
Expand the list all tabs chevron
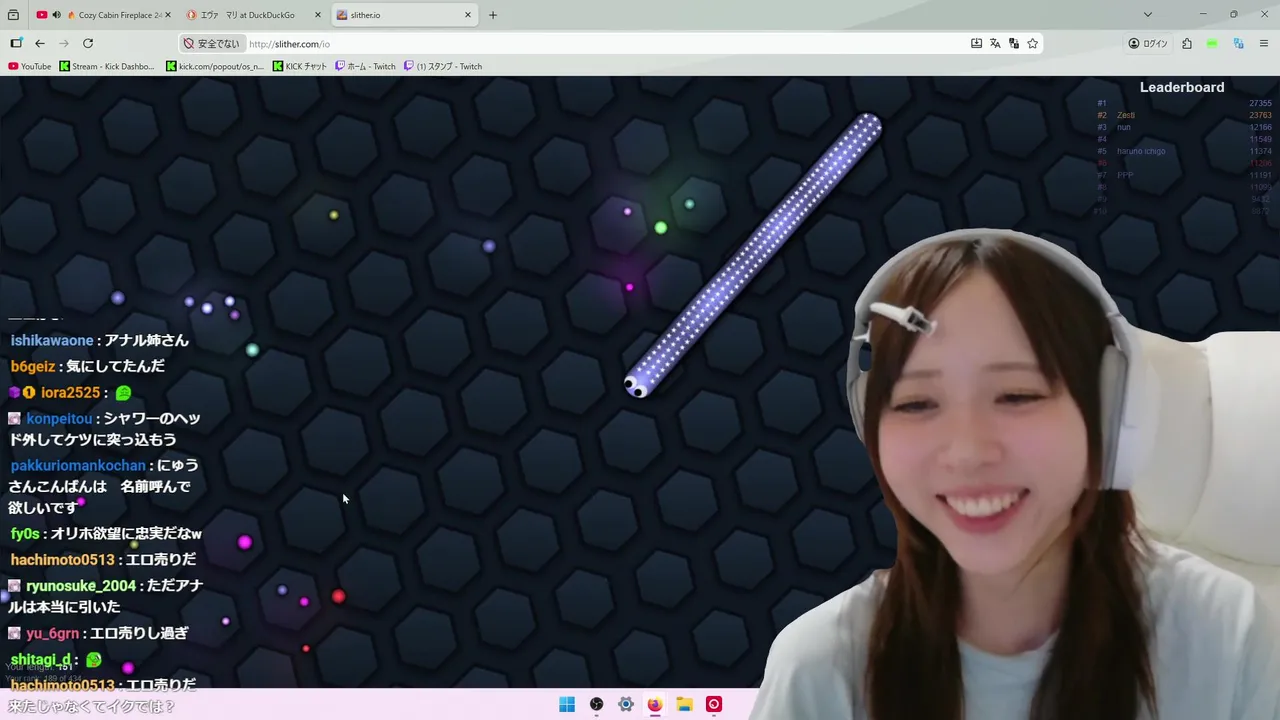click(x=1148, y=15)
